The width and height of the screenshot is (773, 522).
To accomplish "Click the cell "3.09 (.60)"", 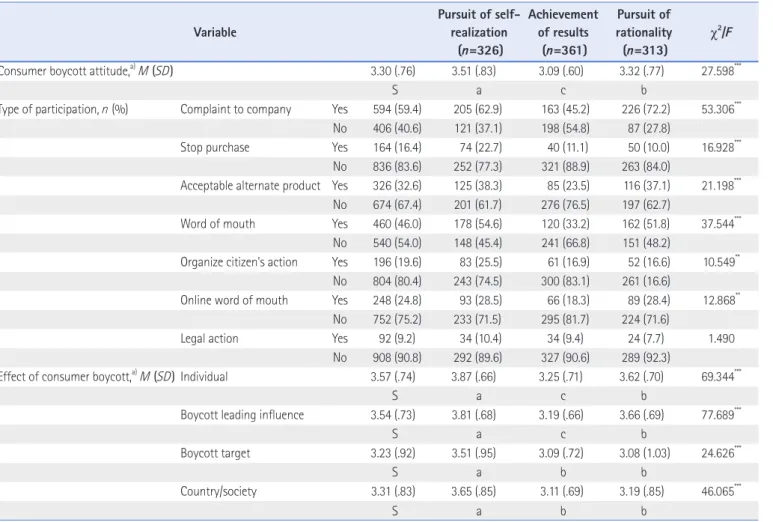I will [561, 71].
